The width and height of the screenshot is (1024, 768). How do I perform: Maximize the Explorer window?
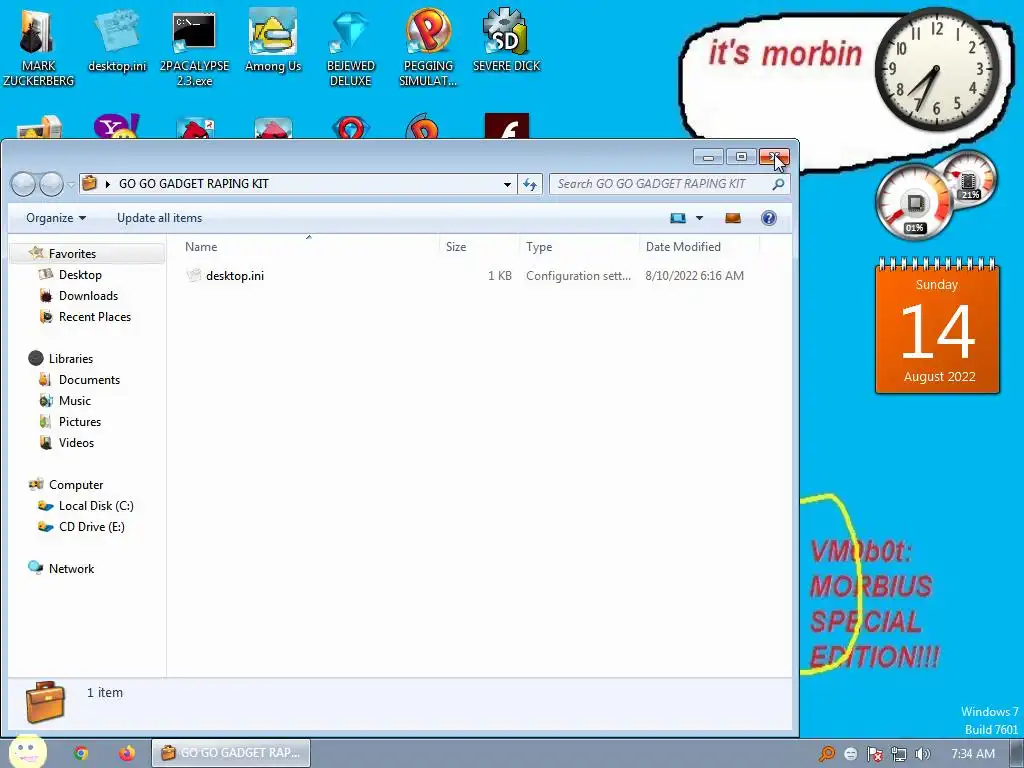pos(741,157)
